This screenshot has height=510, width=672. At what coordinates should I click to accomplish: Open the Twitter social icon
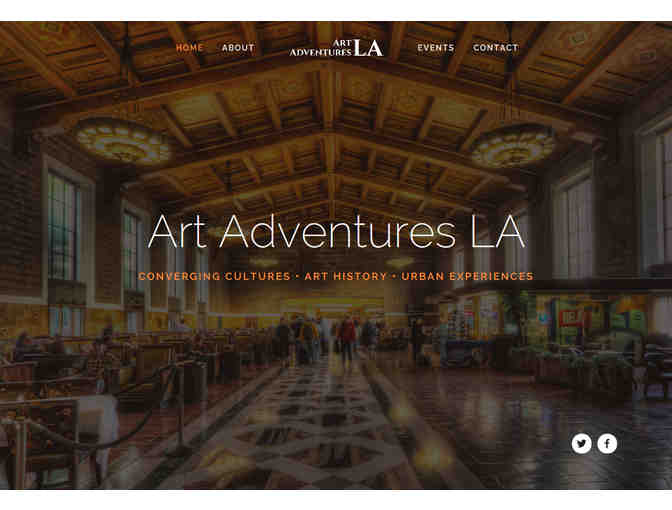tap(581, 444)
